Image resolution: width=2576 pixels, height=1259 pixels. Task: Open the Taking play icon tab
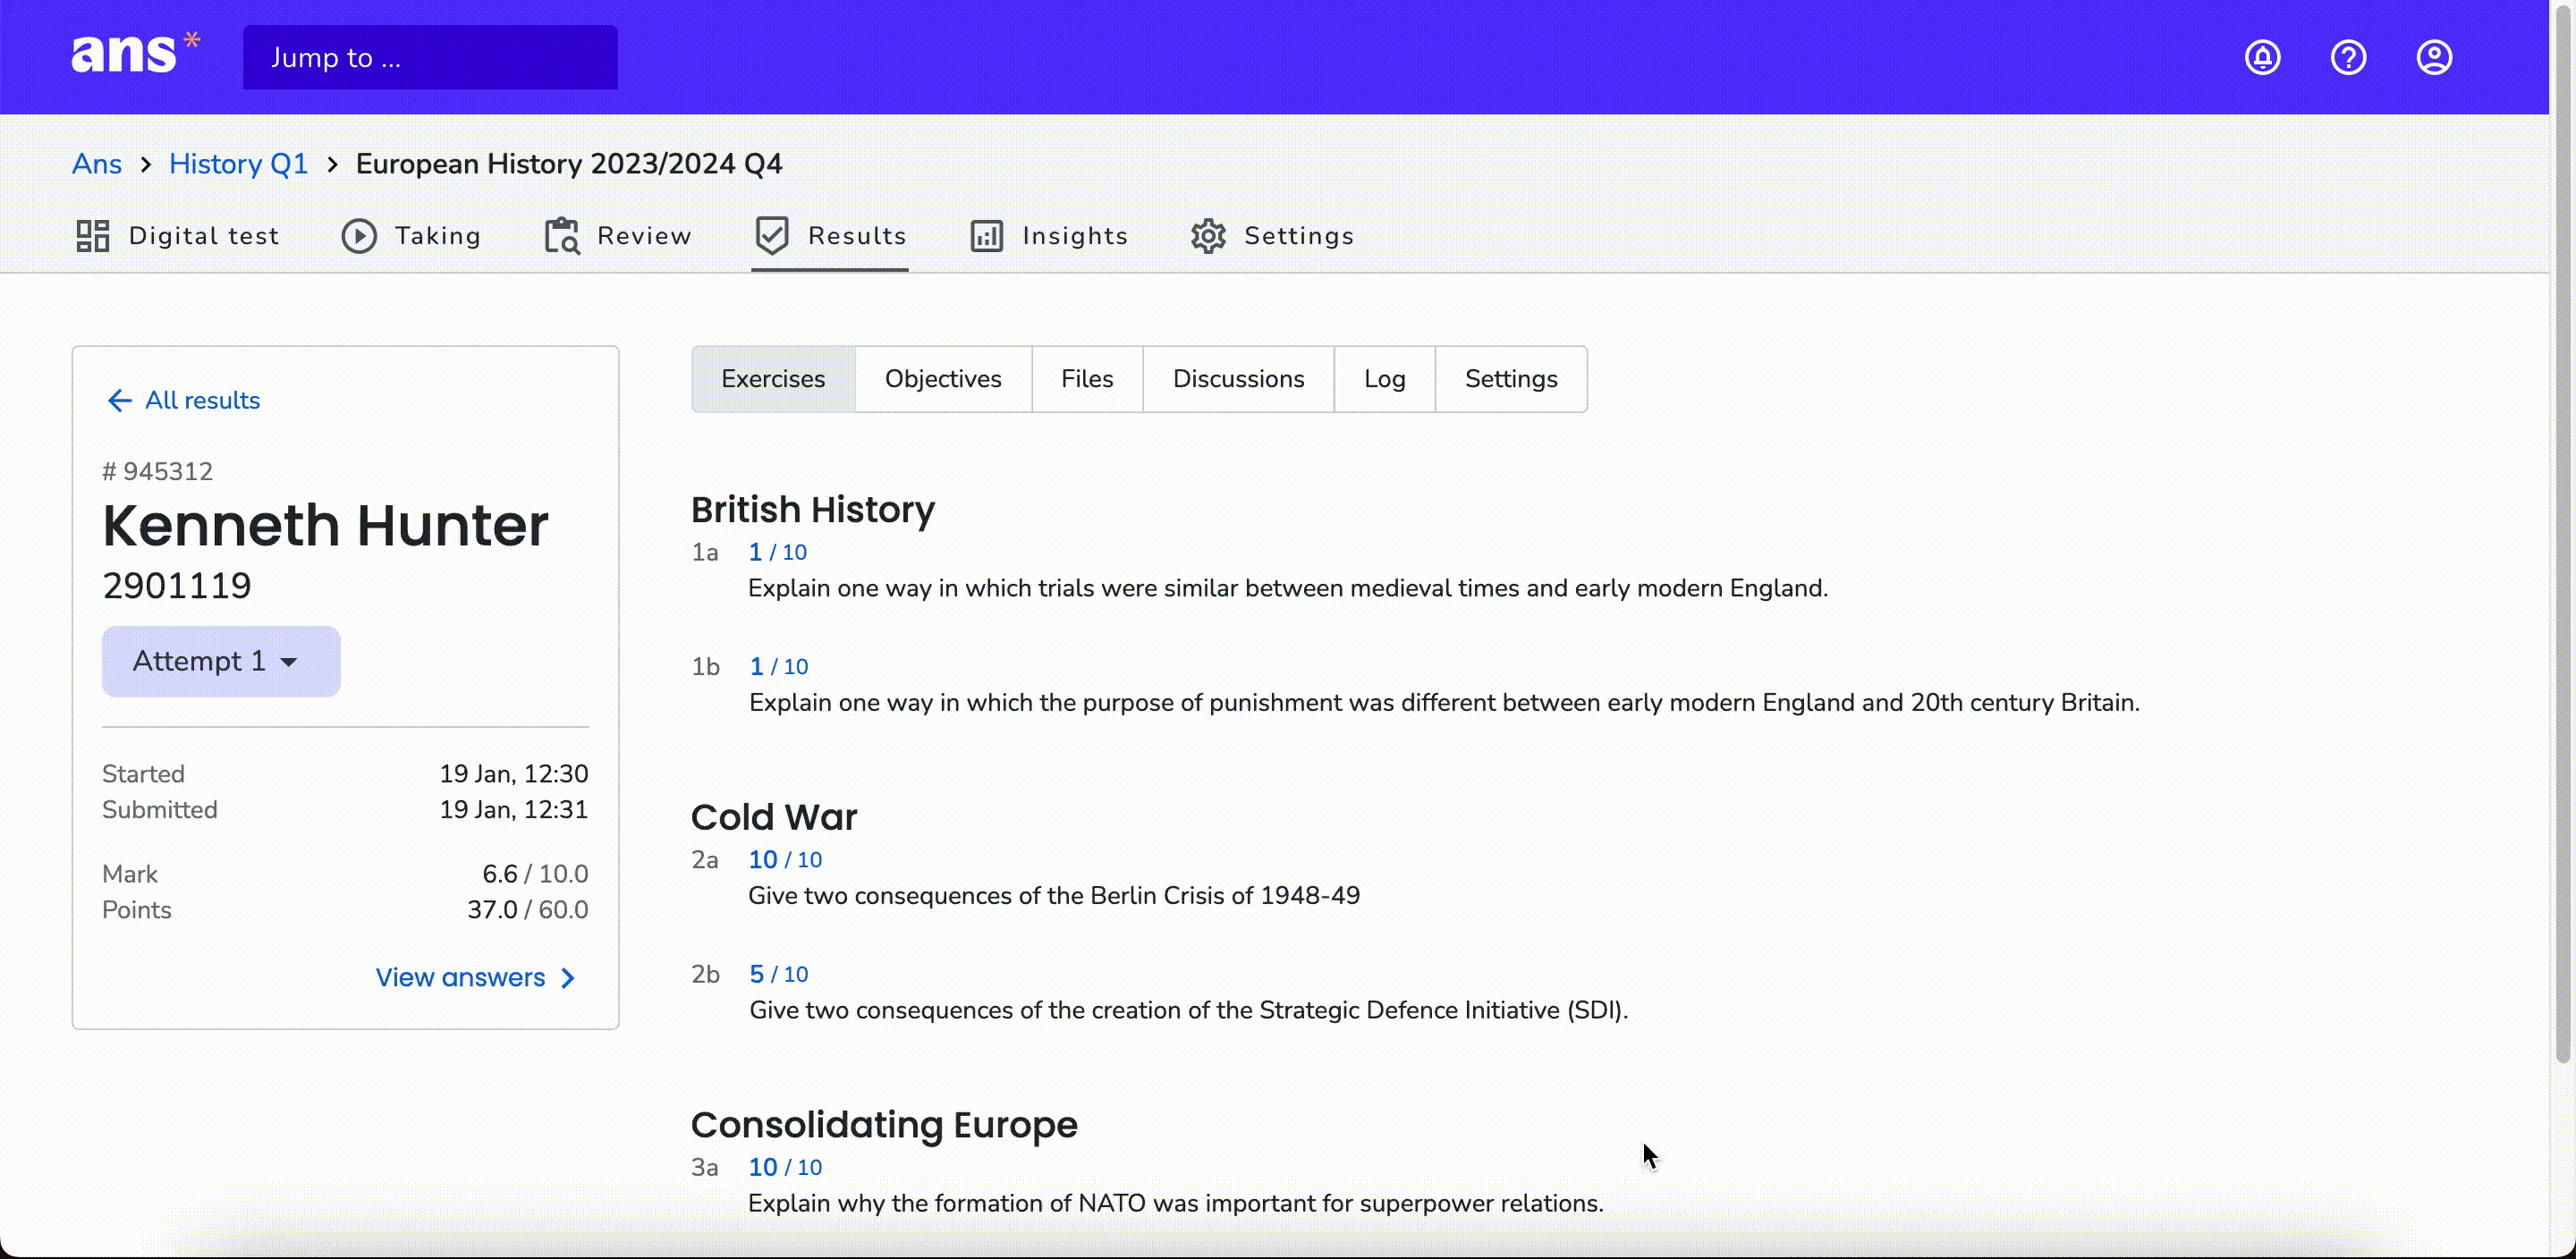pyautogui.click(x=359, y=236)
